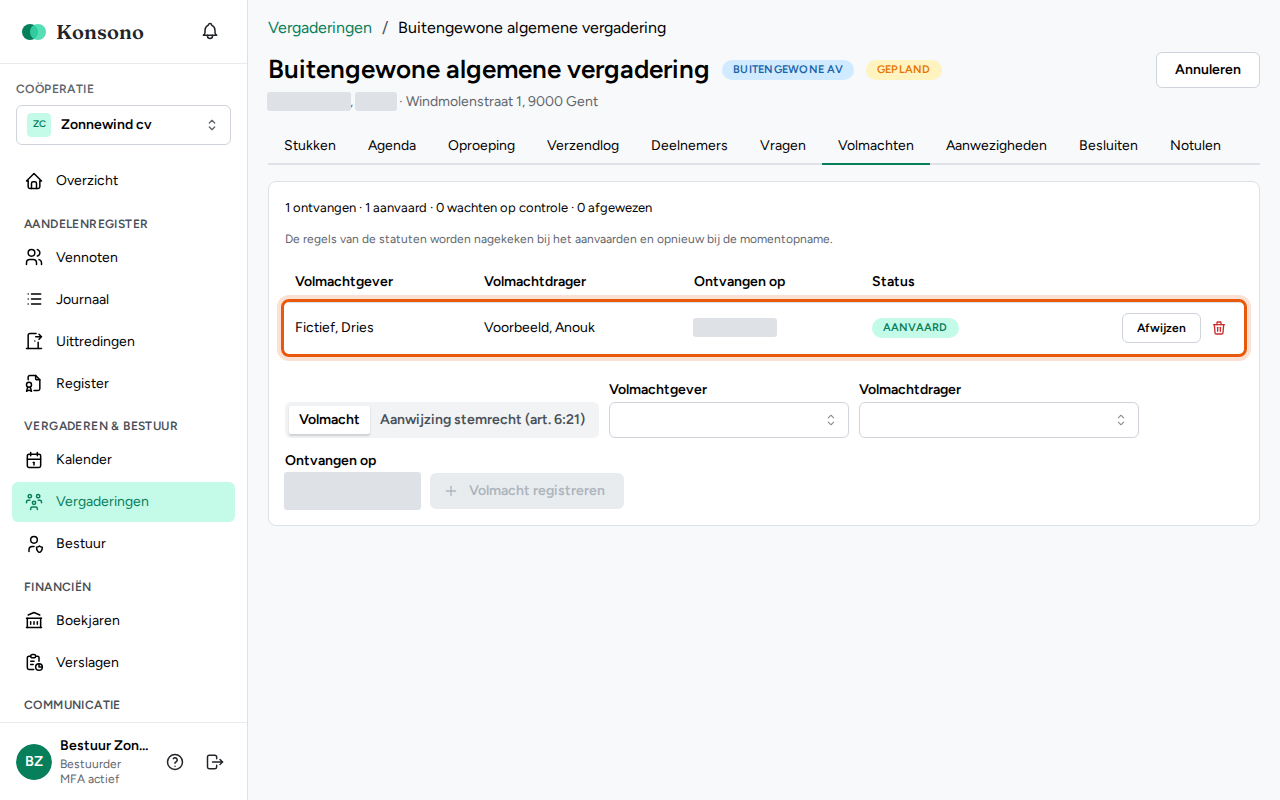Click Afwijzen for Fictief, Dries
This screenshot has width=1280, height=800.
(1161, 328)
